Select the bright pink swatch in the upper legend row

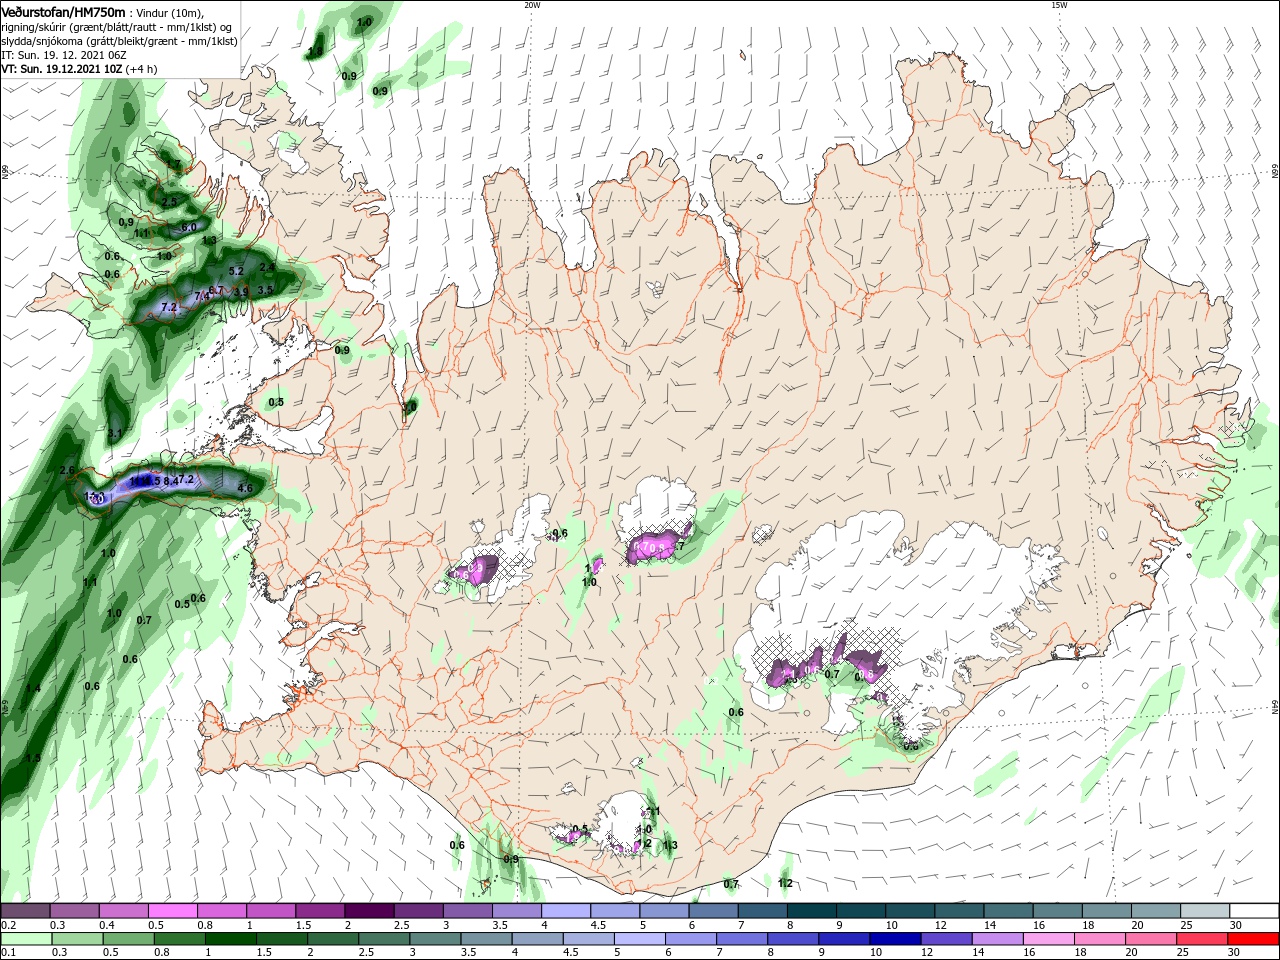pos(172,911)
